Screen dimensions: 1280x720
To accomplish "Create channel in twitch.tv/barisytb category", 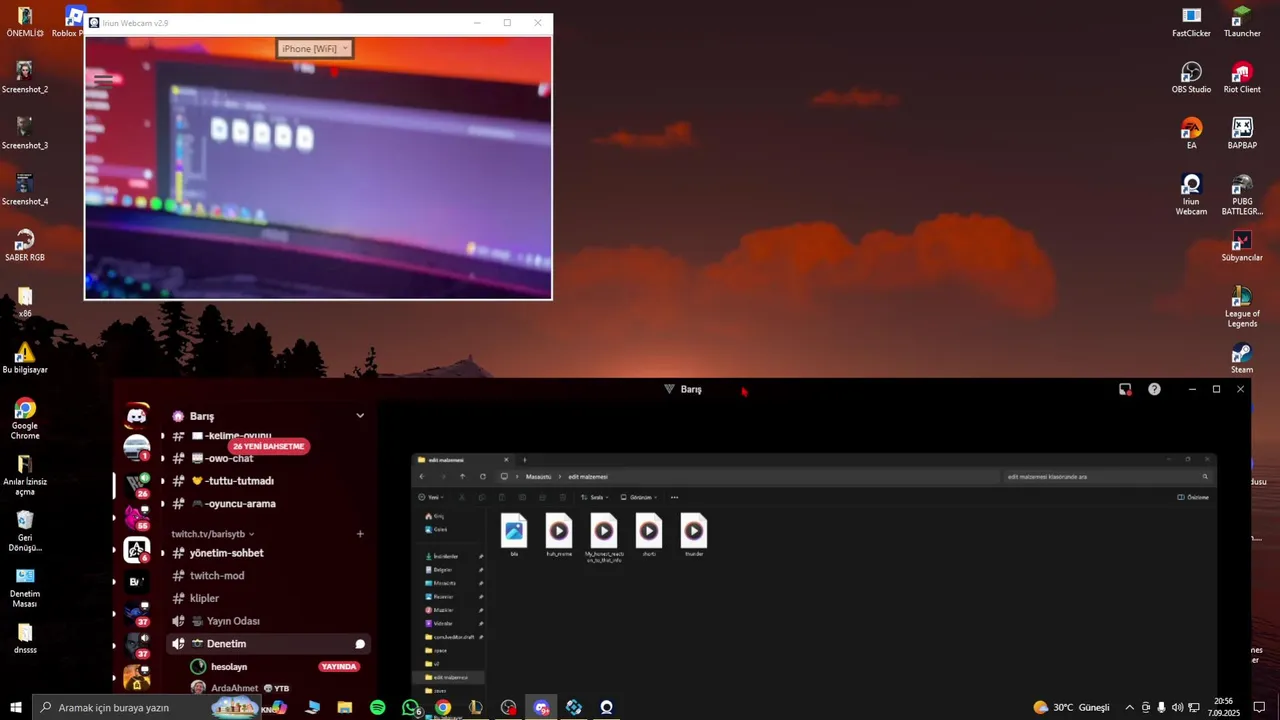I will point(360,534).
